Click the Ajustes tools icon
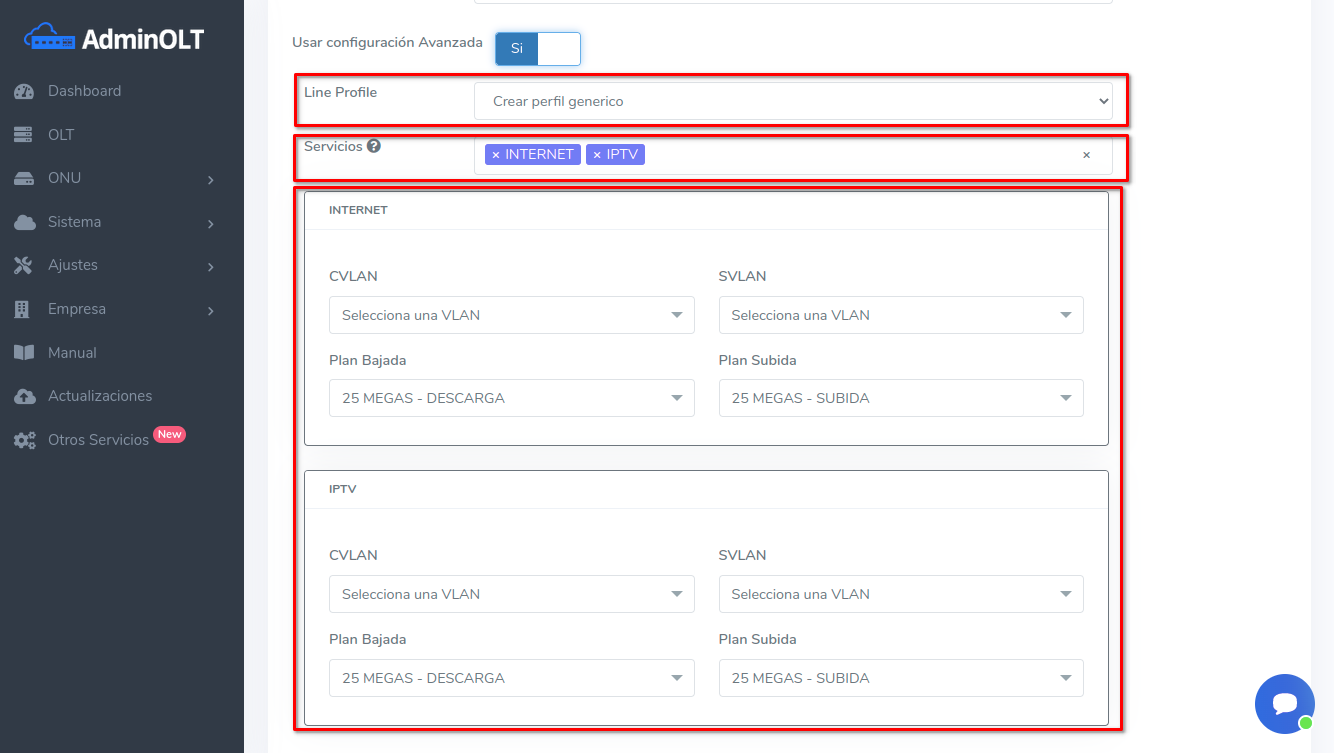Viewport: 1334px width, 753px height. pyautogui.click(x=24, y=266)
